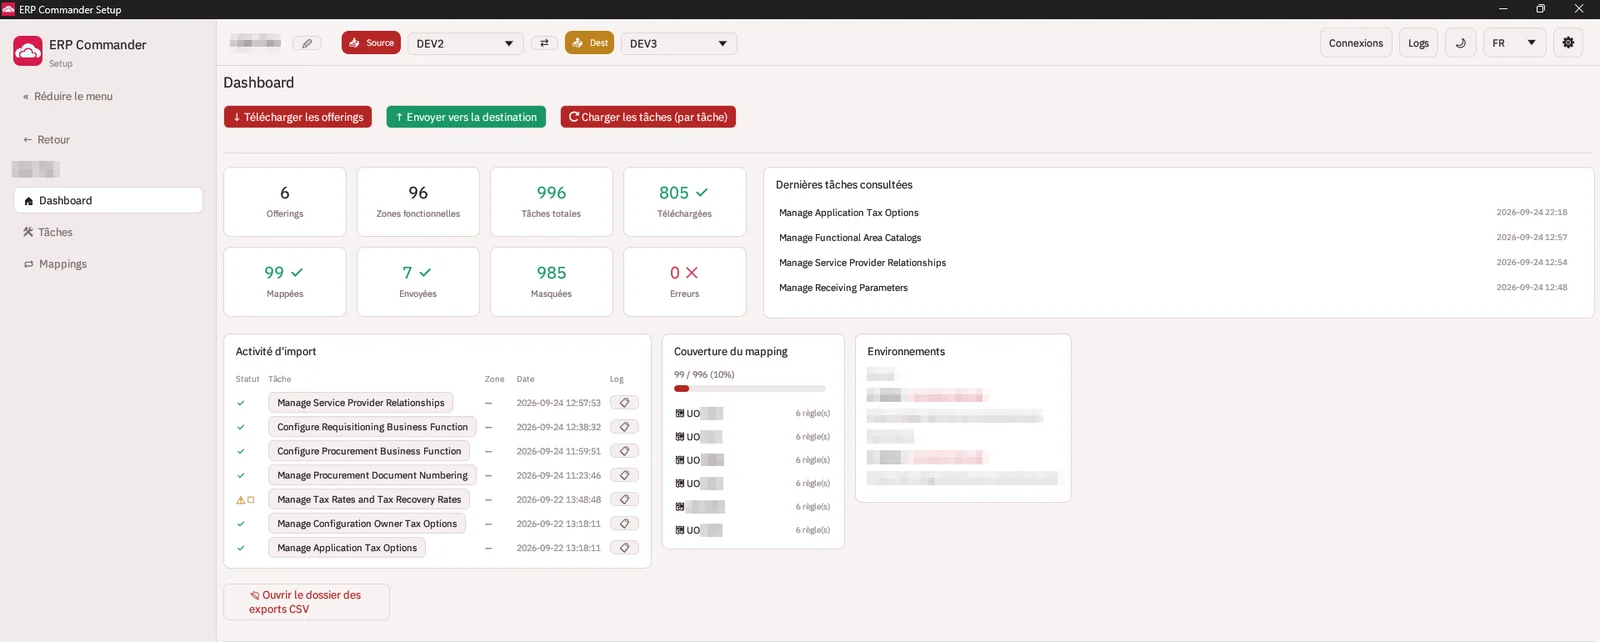Click the red Source button

click(371, 43)
